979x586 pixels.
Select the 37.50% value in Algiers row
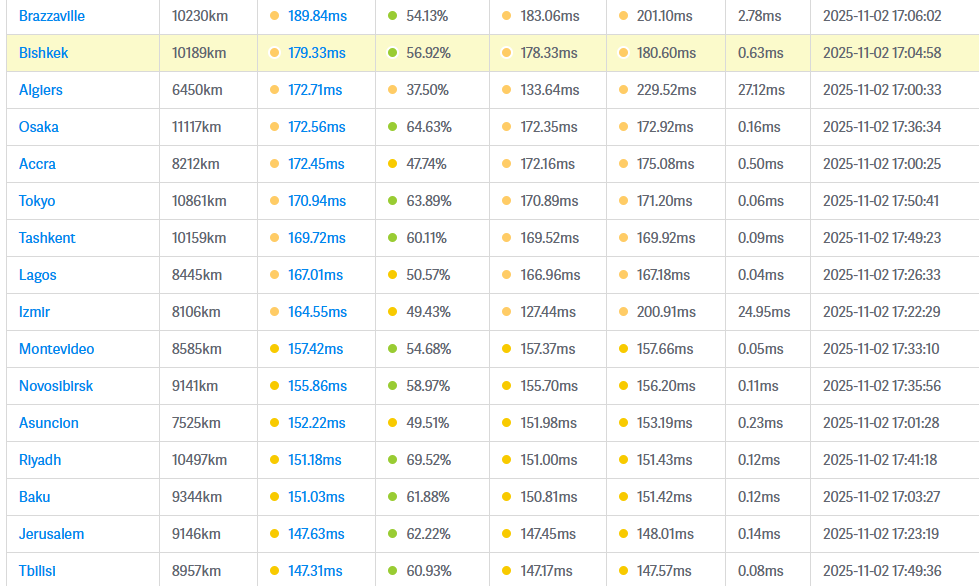coord(427,90)
